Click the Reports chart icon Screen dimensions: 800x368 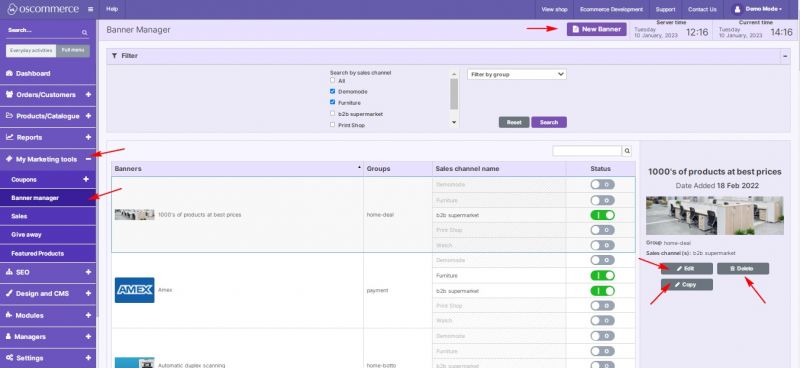click(x=9, y=137)
